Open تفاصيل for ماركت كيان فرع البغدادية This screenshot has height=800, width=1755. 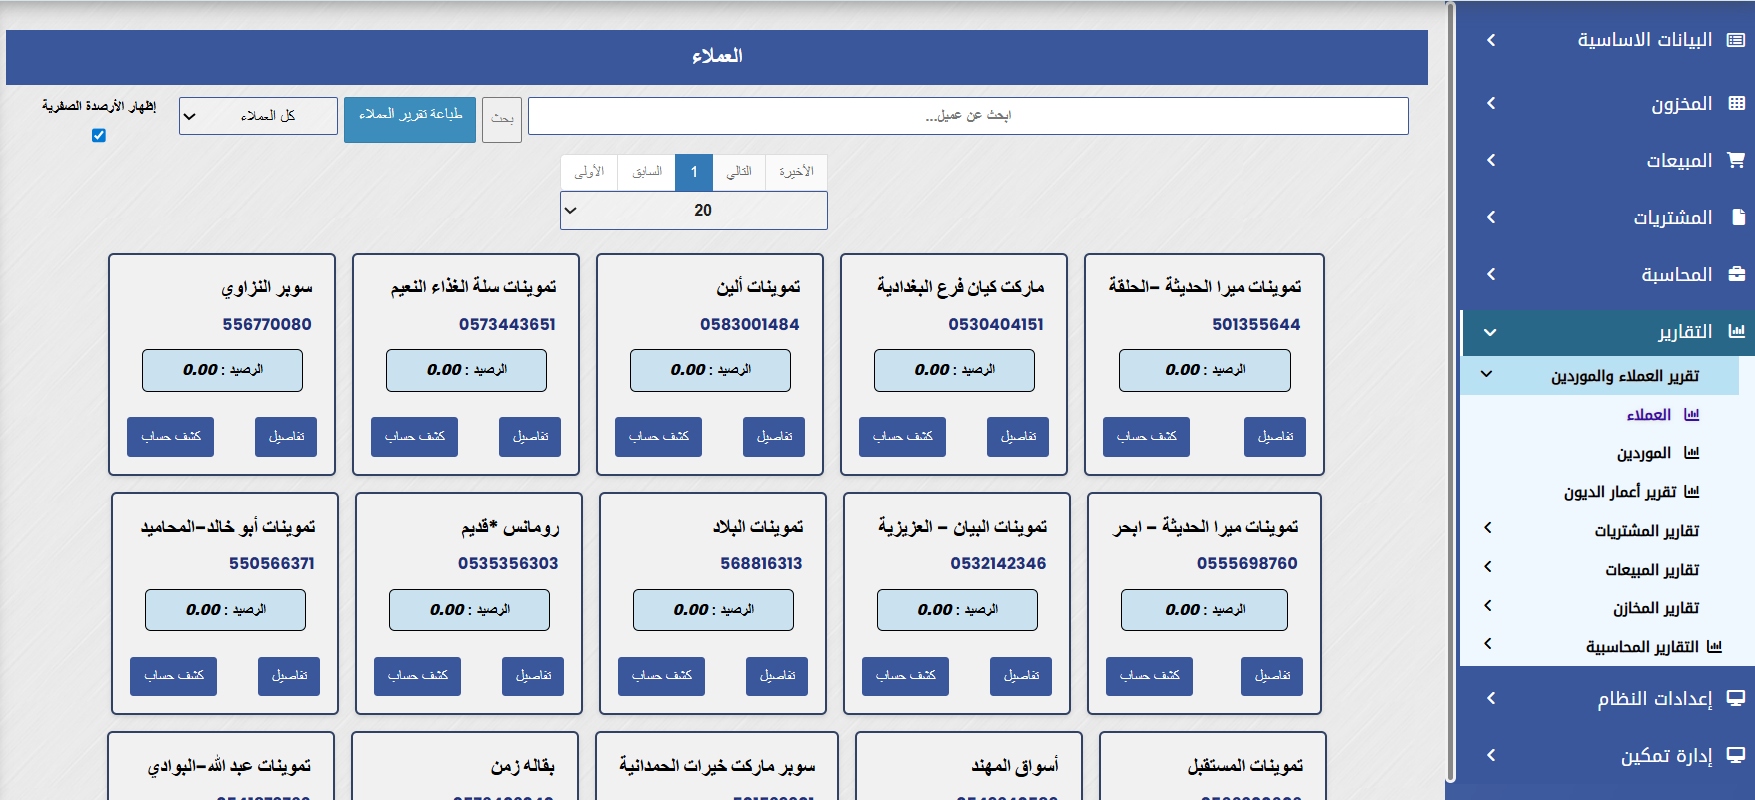point(1018,437)
